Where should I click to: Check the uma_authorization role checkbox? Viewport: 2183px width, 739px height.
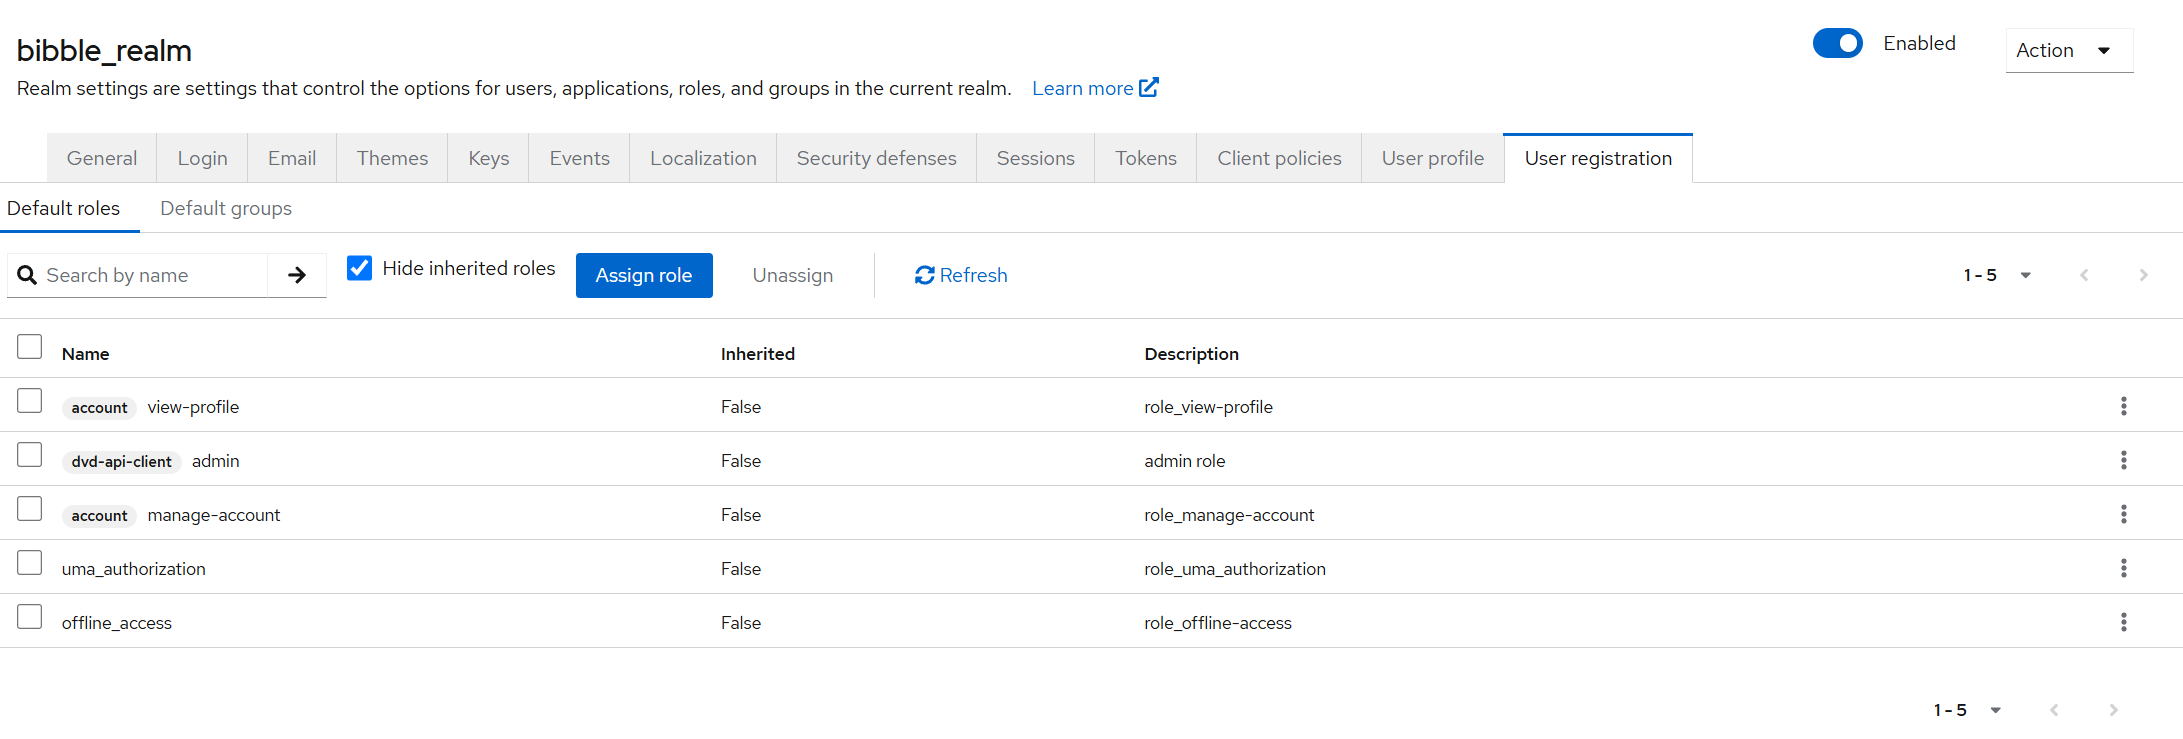(x=30, y=562)
